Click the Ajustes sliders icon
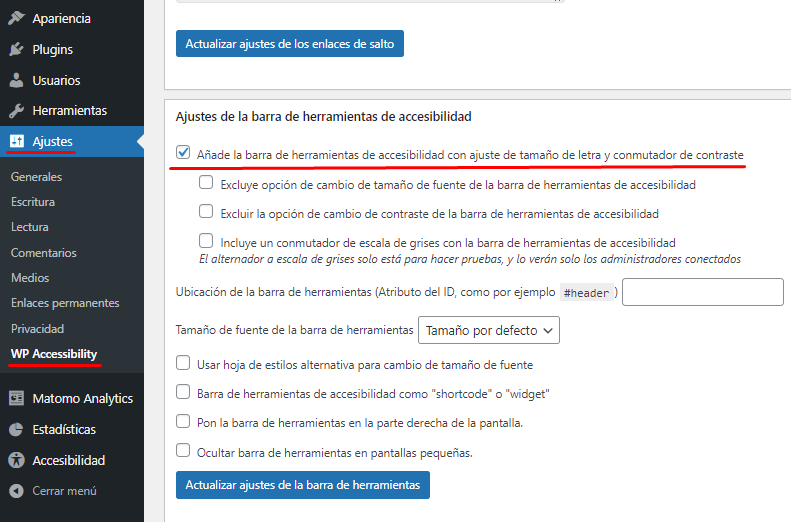Viewport: 791px width, 522px height. coord(16,141)
